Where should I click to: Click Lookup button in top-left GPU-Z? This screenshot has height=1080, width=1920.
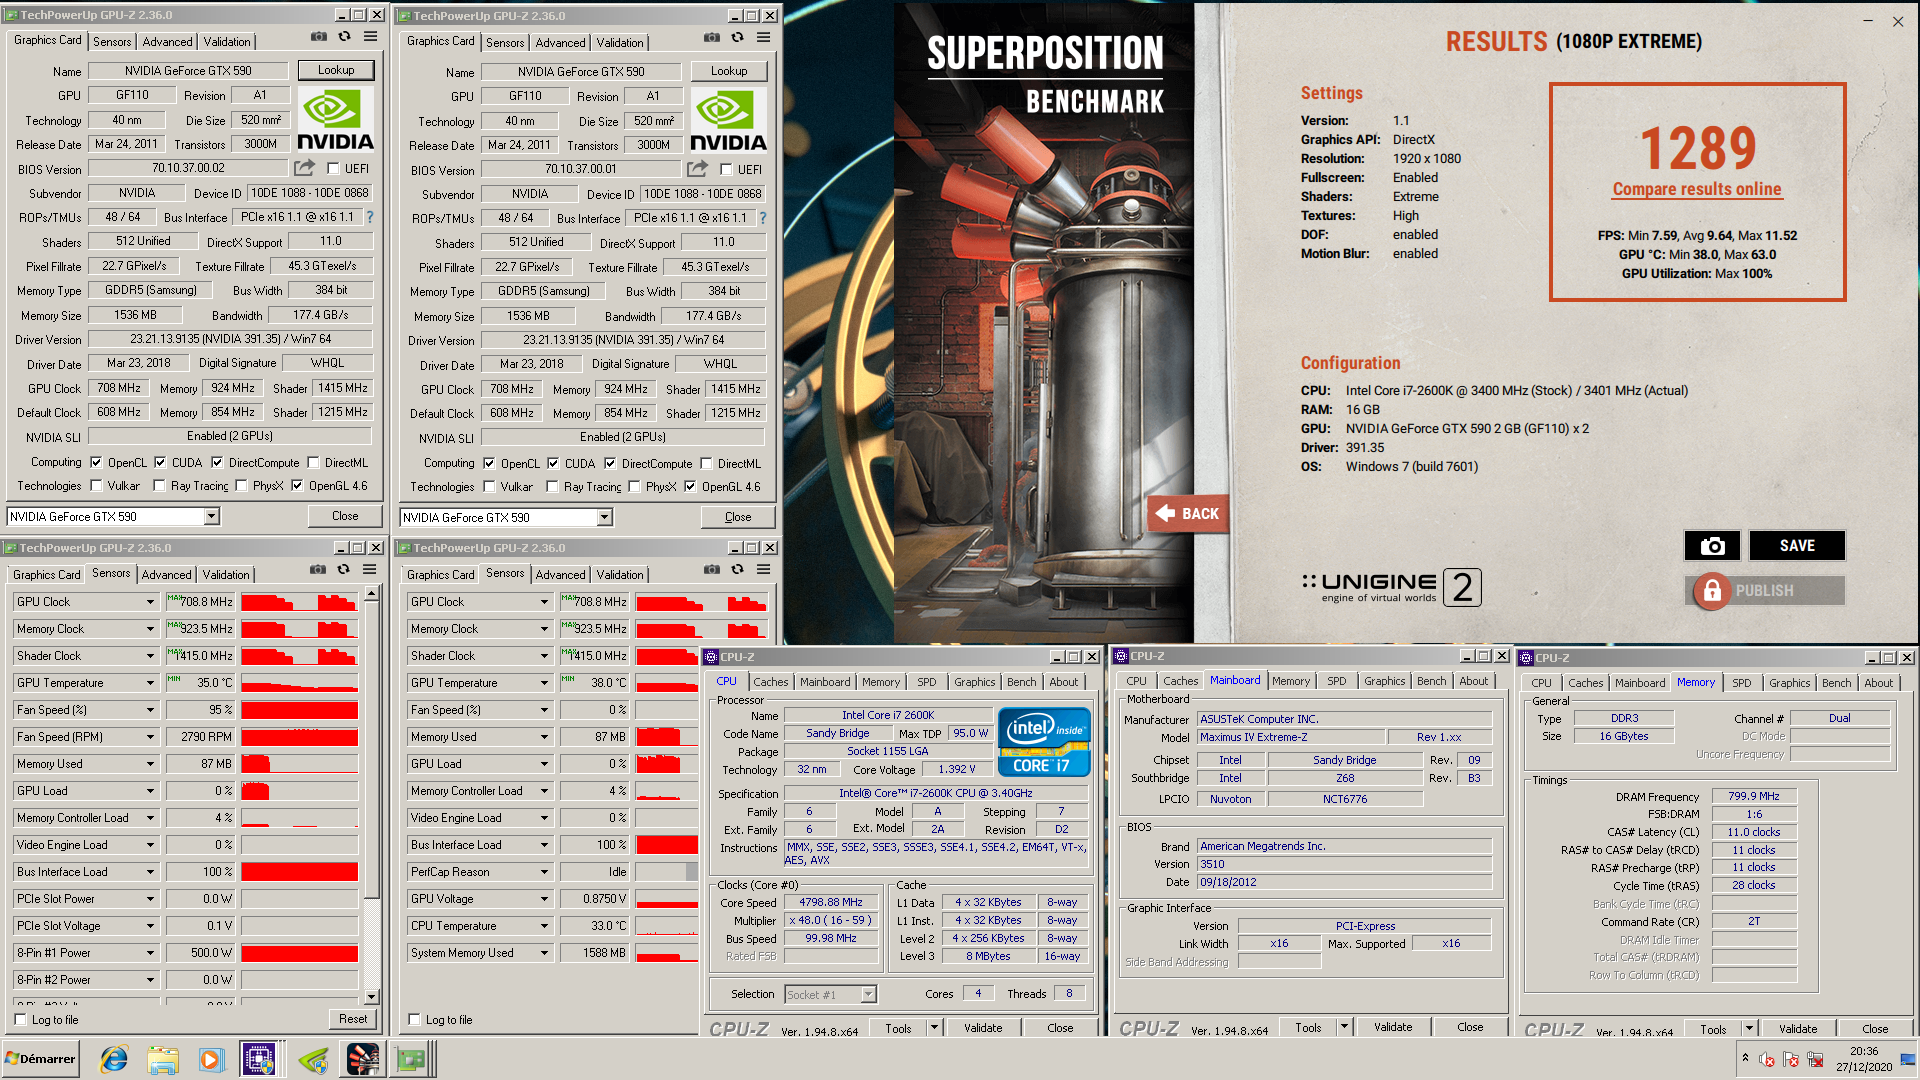(x=336, y=70)
